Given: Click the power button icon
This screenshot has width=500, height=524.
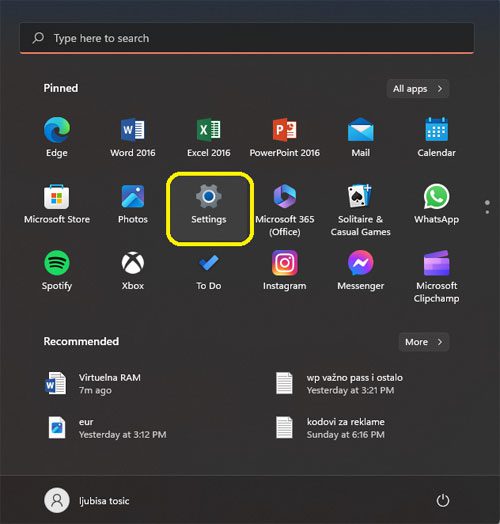Looking at the screenshot, I should point(443,500).
